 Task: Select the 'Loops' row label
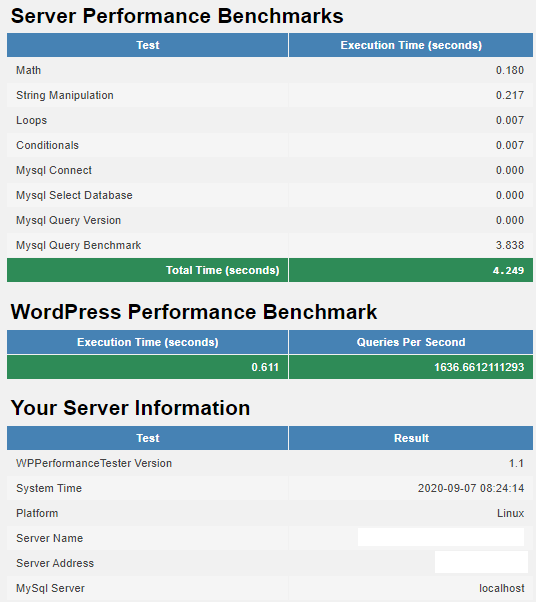(31, 120)
